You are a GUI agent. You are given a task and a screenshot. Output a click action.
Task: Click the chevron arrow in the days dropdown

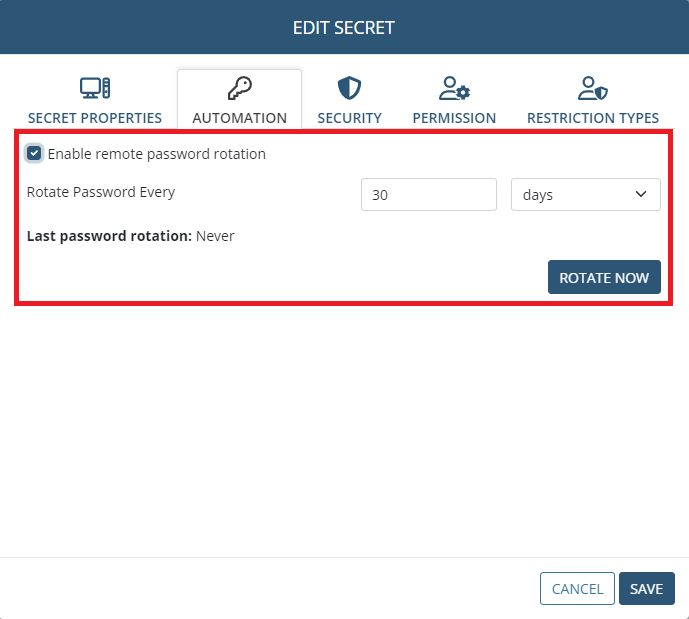(x=641, y=195)
